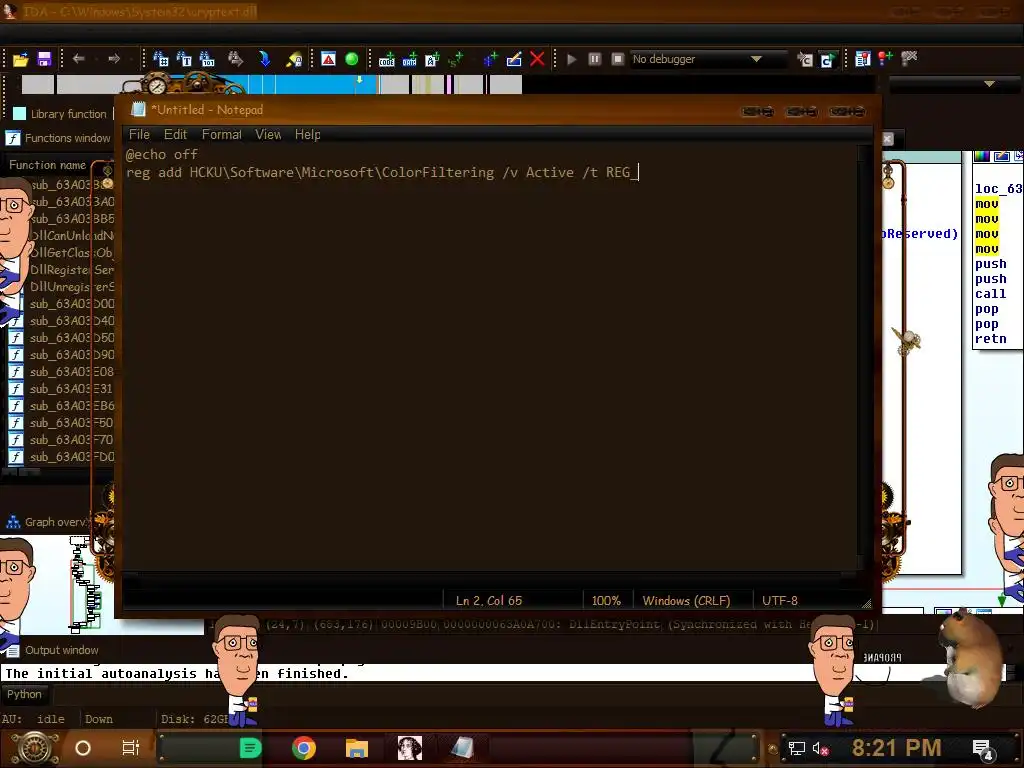The image size is (1024, 768).
Task: Click the convert to code icon
Action: [387, 59]
